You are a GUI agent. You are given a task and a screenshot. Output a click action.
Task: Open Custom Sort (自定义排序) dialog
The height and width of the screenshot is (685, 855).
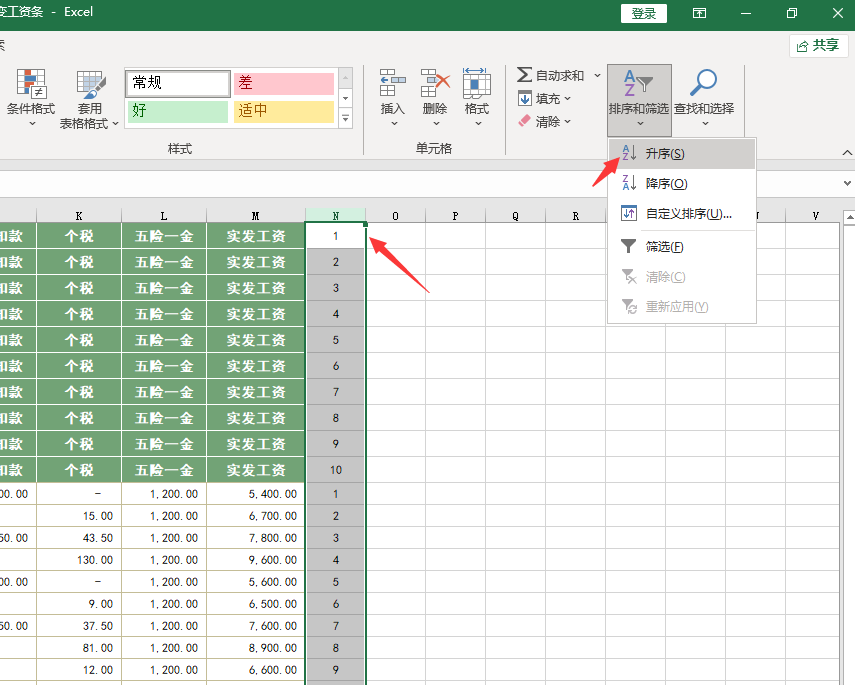pyautogui.click(x=688, y=214)
